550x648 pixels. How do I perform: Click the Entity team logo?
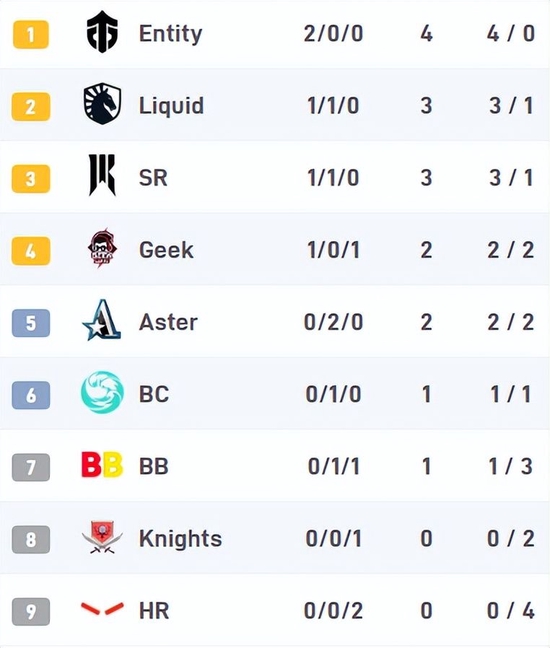[x=102, y=32]
